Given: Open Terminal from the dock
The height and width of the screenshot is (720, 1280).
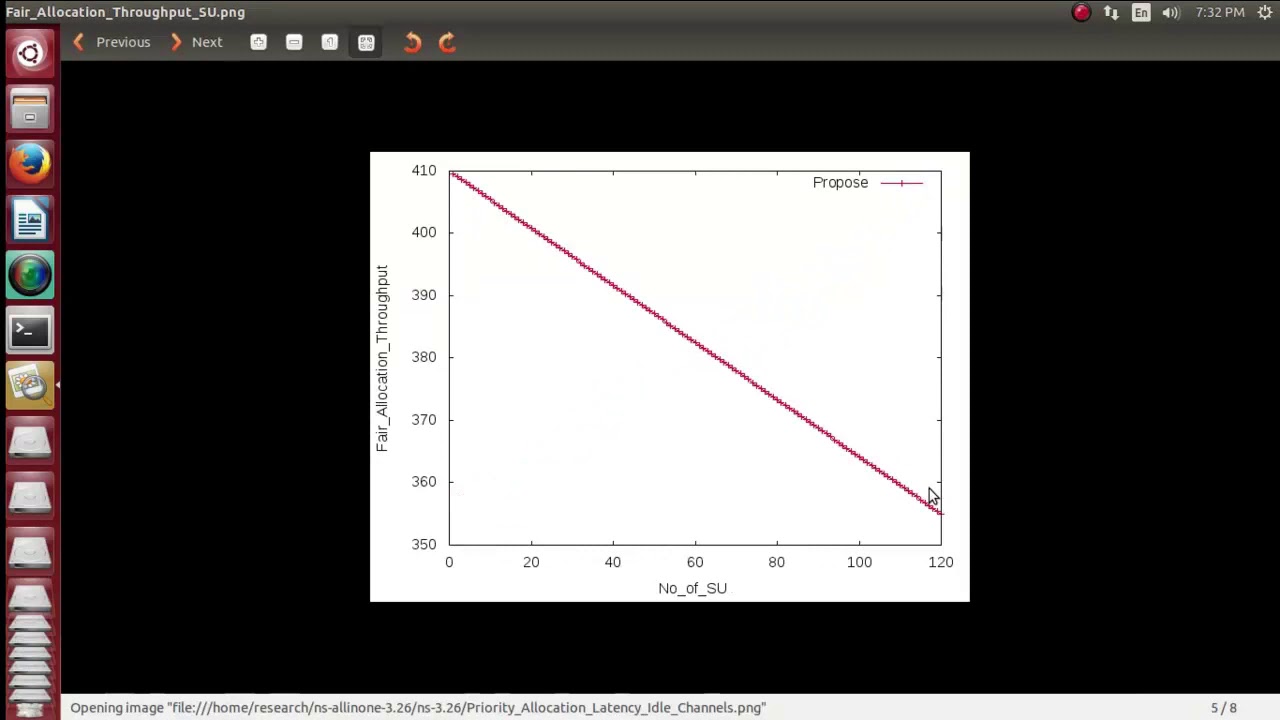Looking at the screenshot, I should [30, 330].
